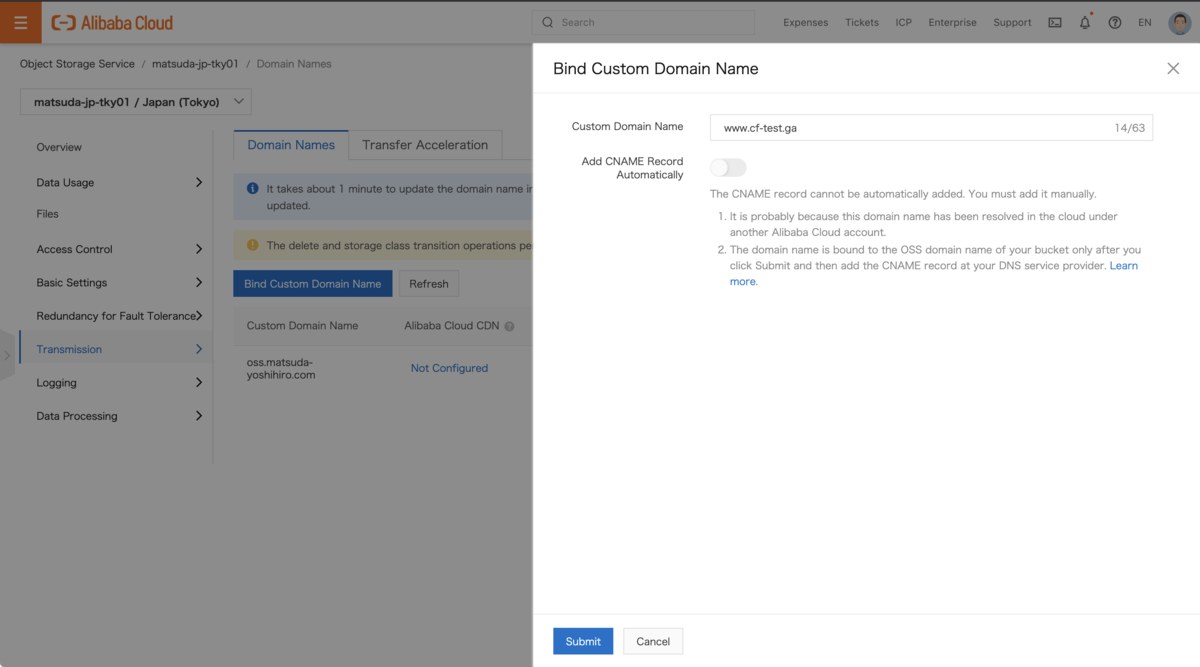Image resolution: width=1200 pixels, height=667 pixels.
Task: Open the ICP menu item
Action: point(904,22)
